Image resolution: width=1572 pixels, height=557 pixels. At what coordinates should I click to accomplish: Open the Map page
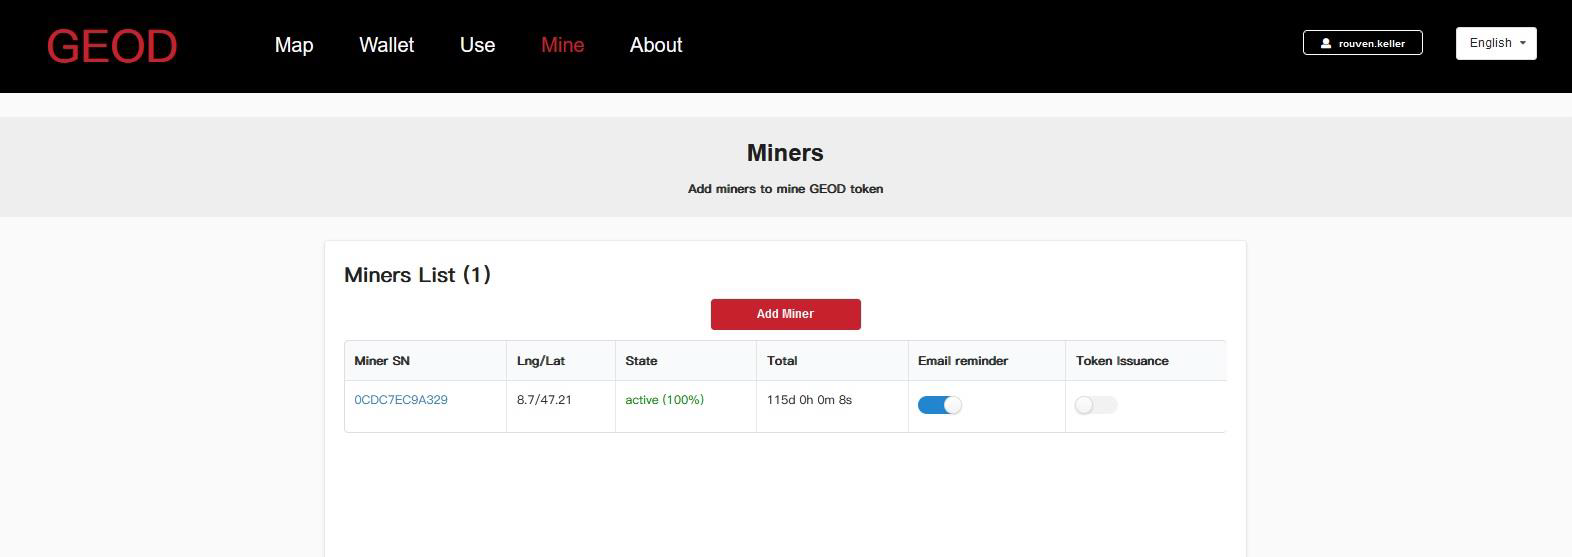(294, 45)
